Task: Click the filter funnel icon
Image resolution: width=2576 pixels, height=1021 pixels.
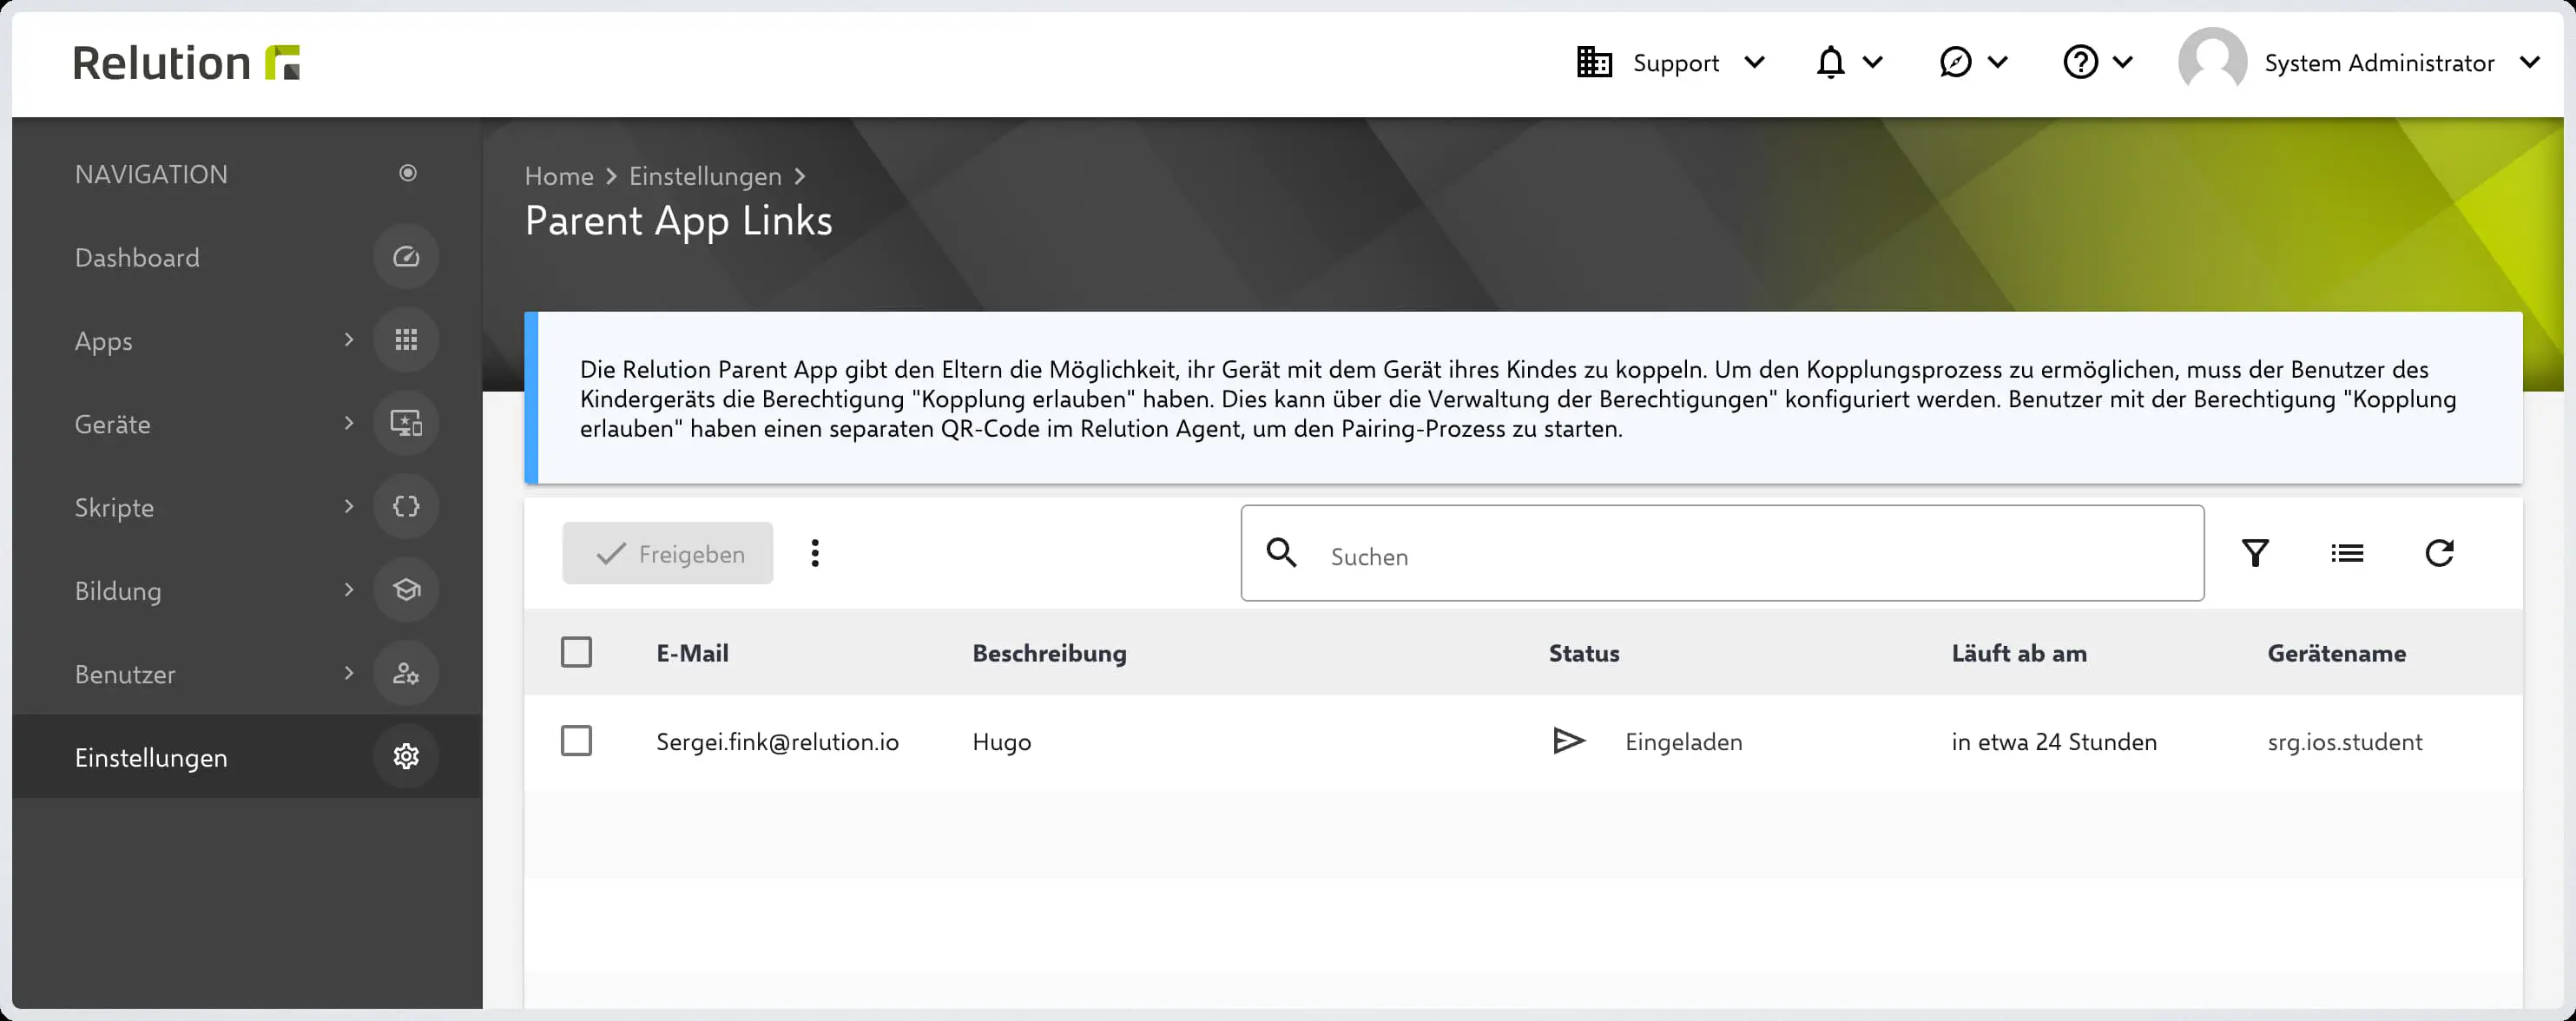Action: tap(2255, 553)
